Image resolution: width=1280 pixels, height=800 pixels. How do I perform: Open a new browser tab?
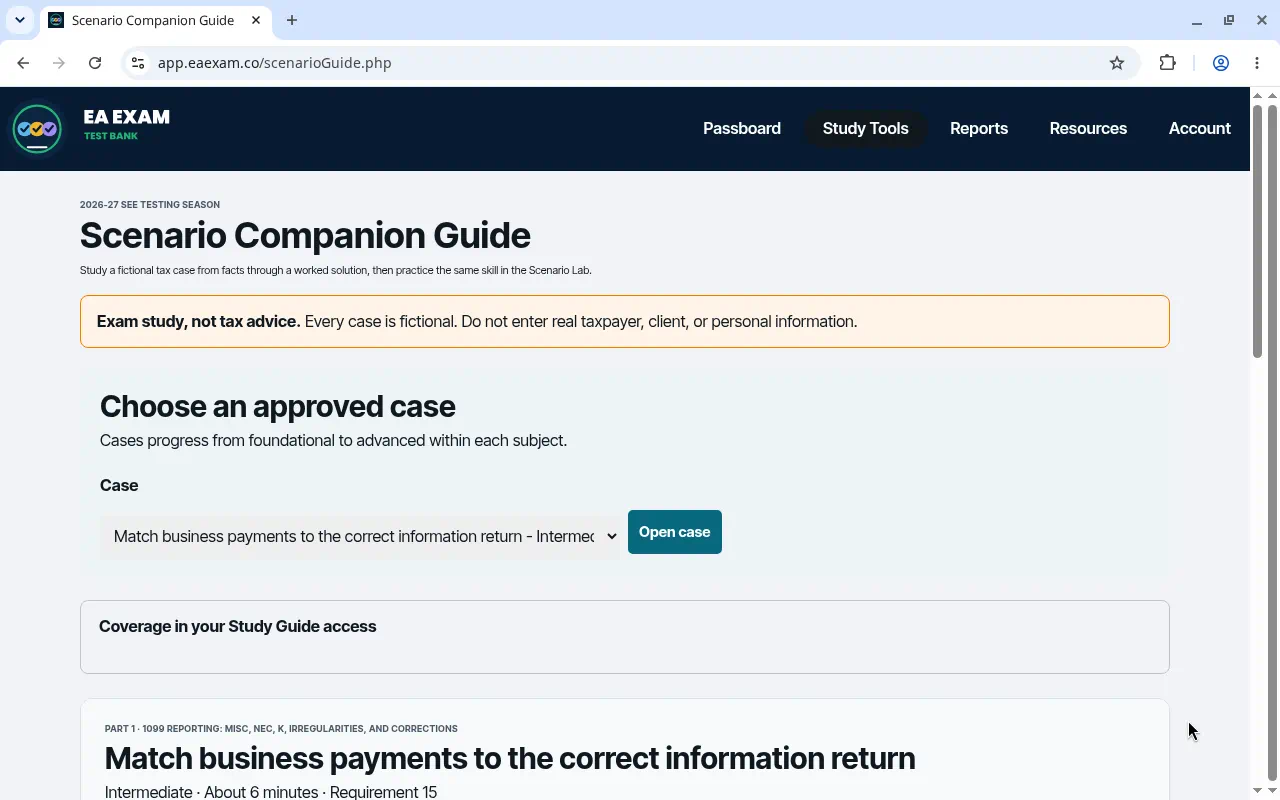292,20
